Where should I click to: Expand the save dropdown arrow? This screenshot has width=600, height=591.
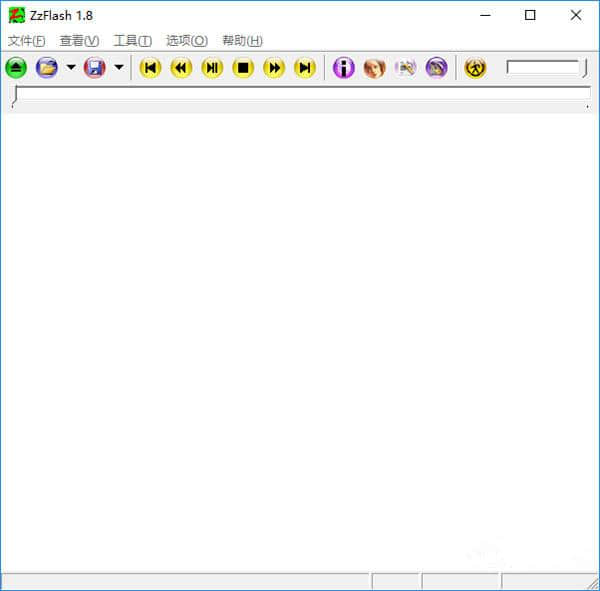click(119, 68)
